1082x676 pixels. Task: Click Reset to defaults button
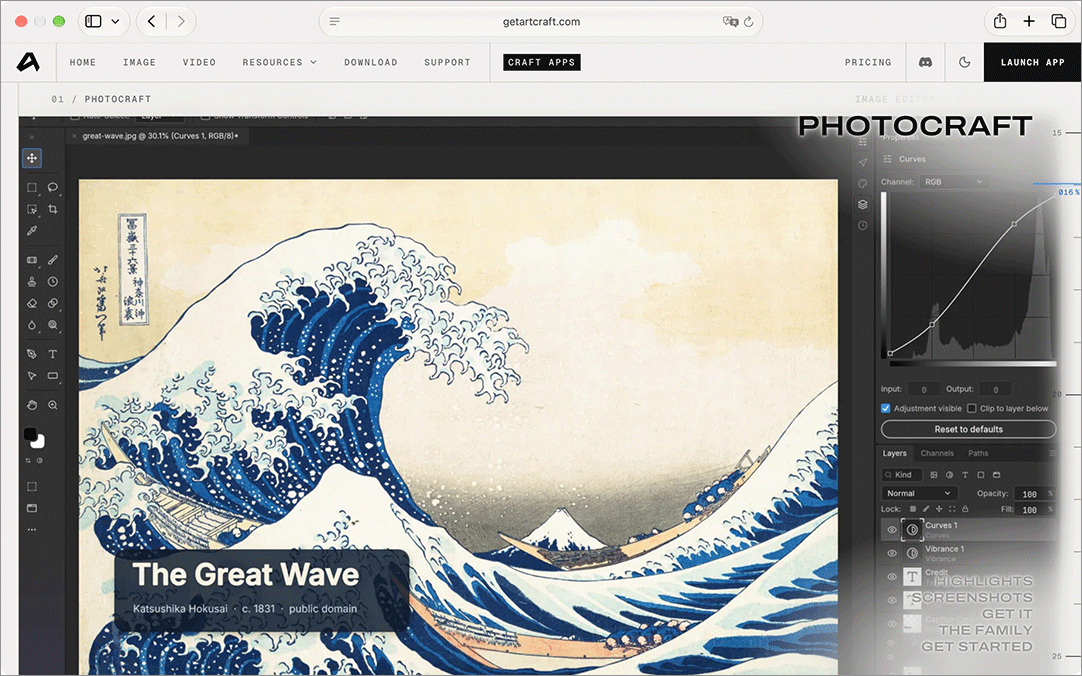(x=969, y=429)
